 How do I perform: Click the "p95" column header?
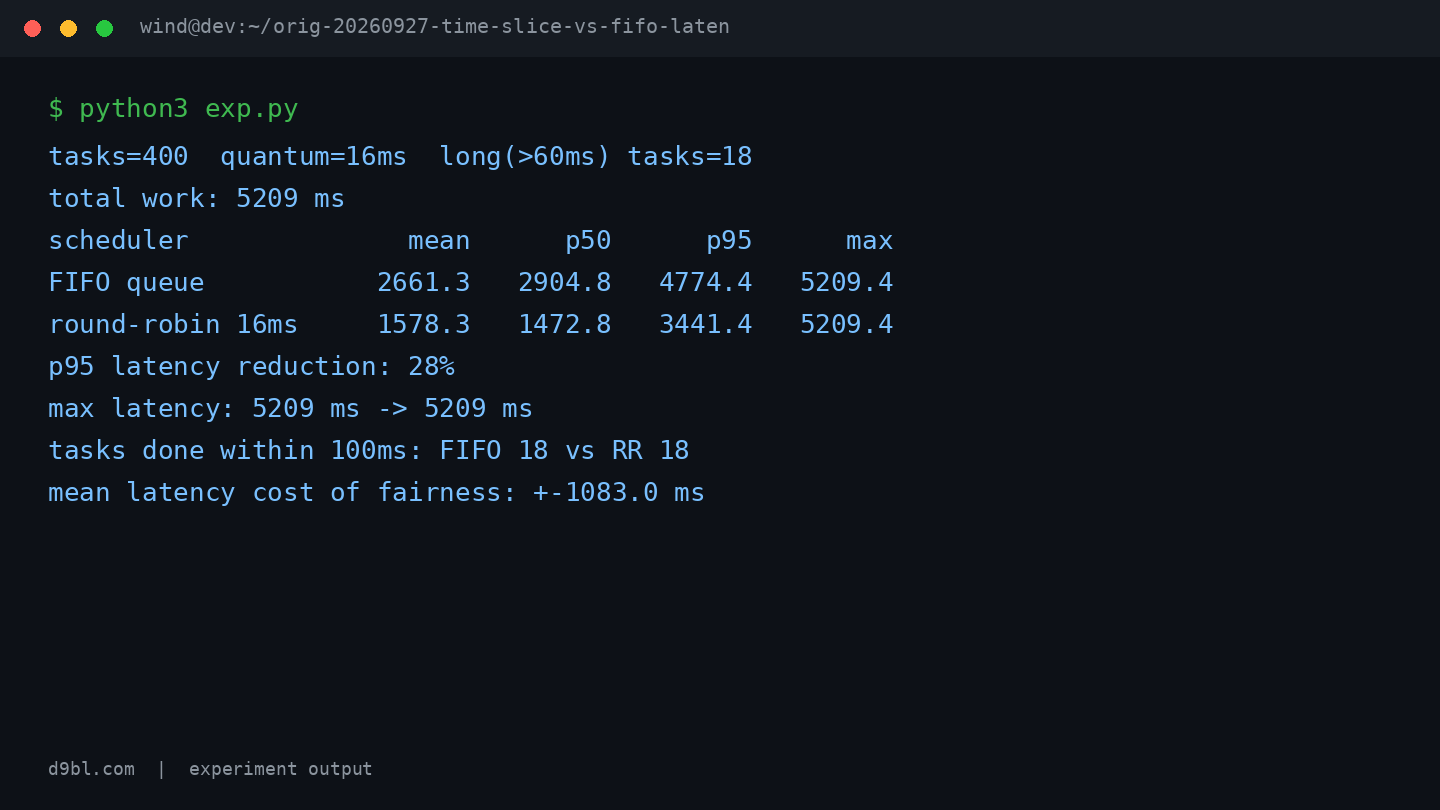[729, 241]
